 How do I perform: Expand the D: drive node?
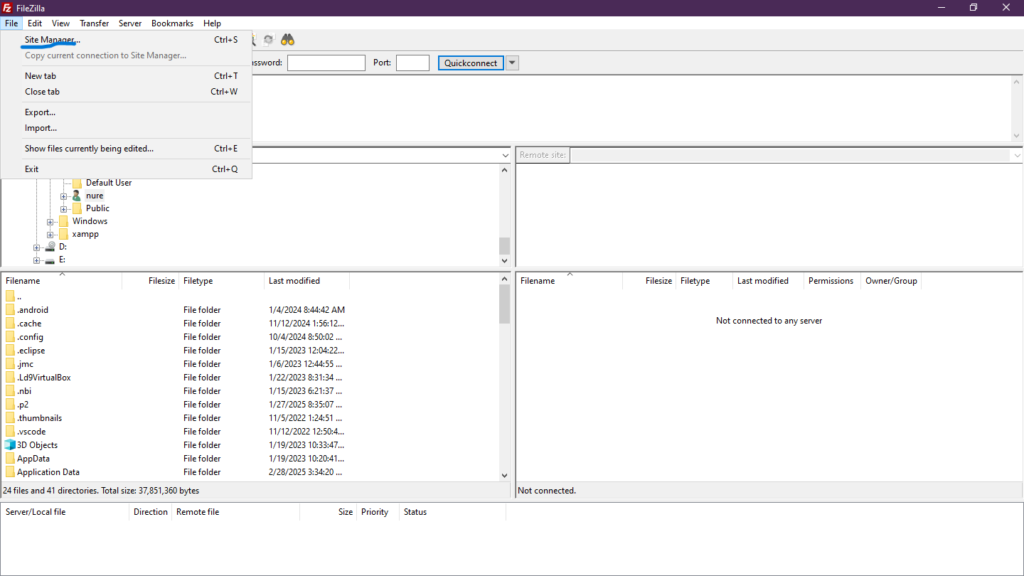(x=37, y=248)
